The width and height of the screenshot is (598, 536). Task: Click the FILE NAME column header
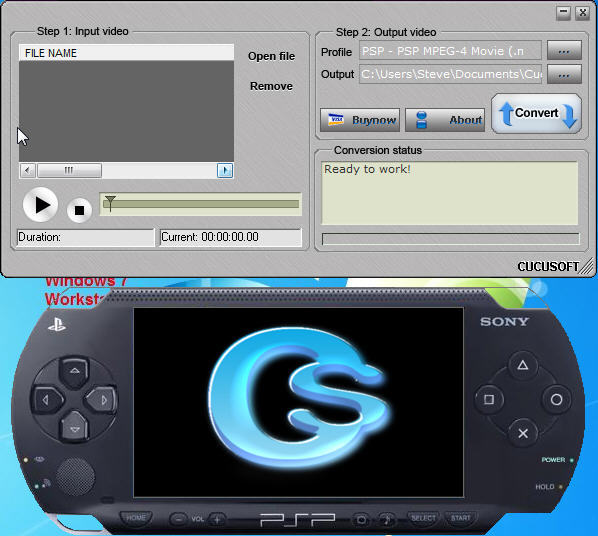(126, 53)
